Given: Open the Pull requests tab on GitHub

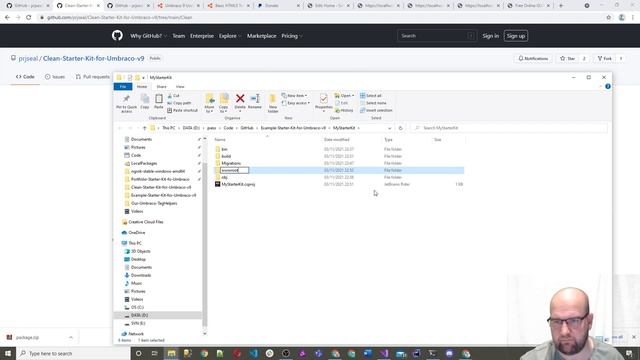Looking at the screenshot, I should coord(93,77).
